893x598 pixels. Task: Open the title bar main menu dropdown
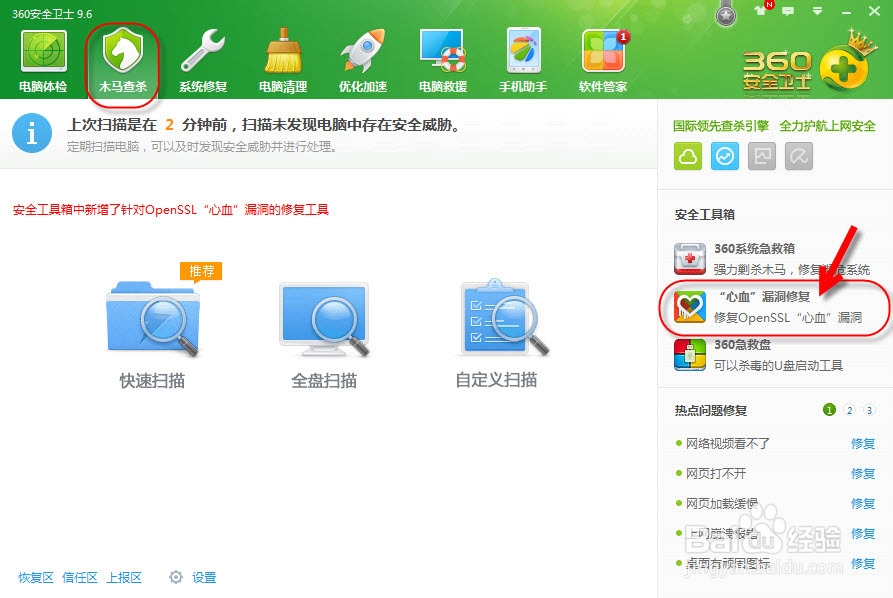pos(817,11)
